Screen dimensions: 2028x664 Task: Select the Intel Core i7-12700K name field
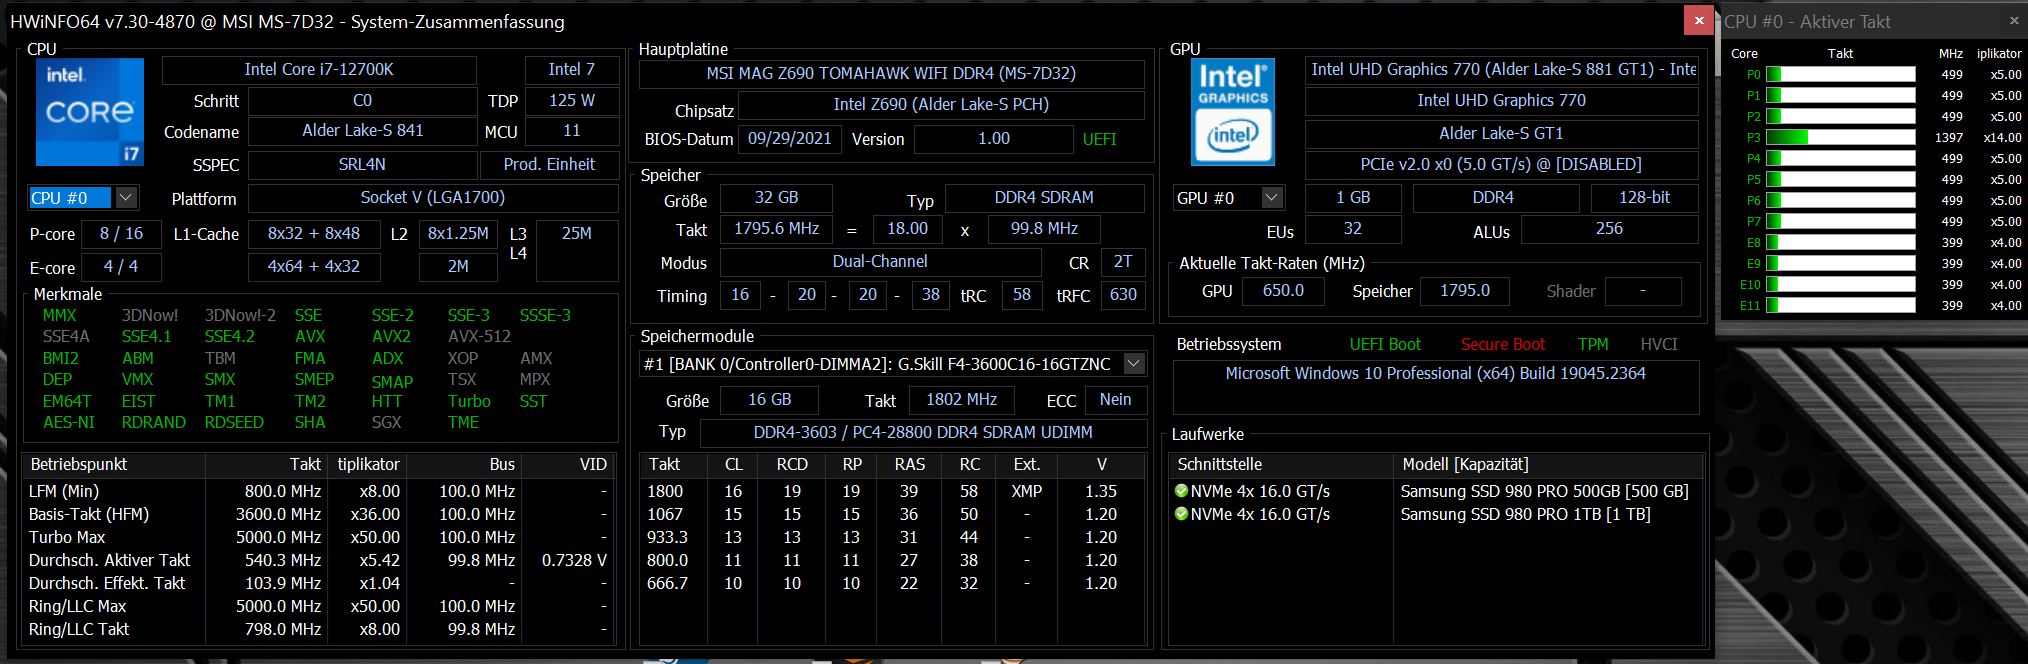point(319,70)
